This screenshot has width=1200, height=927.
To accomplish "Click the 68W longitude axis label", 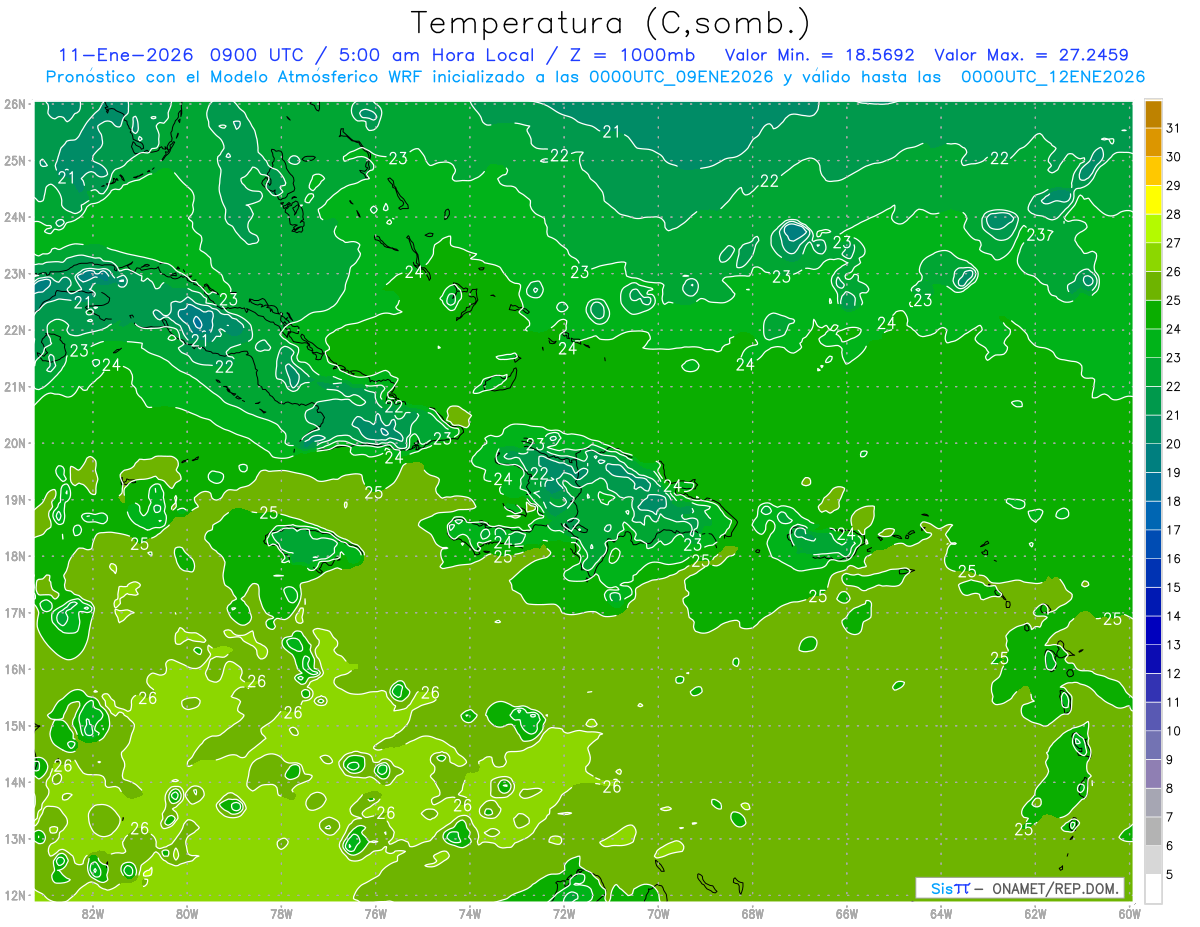I will [753, 914].
